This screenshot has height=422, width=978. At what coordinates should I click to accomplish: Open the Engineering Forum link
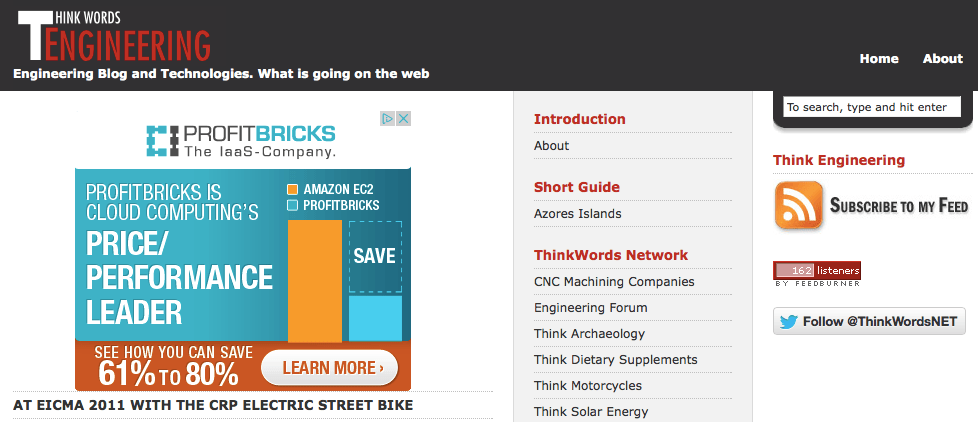pos(591,308)
